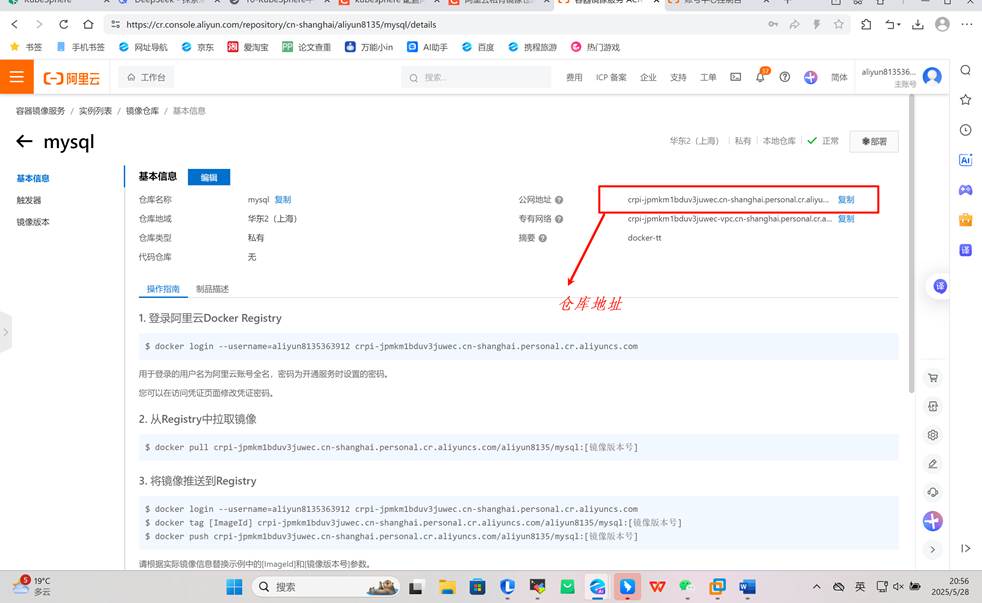
Task: Go to 镜像仓库 breadcrumb link
Action: [142, 111]
